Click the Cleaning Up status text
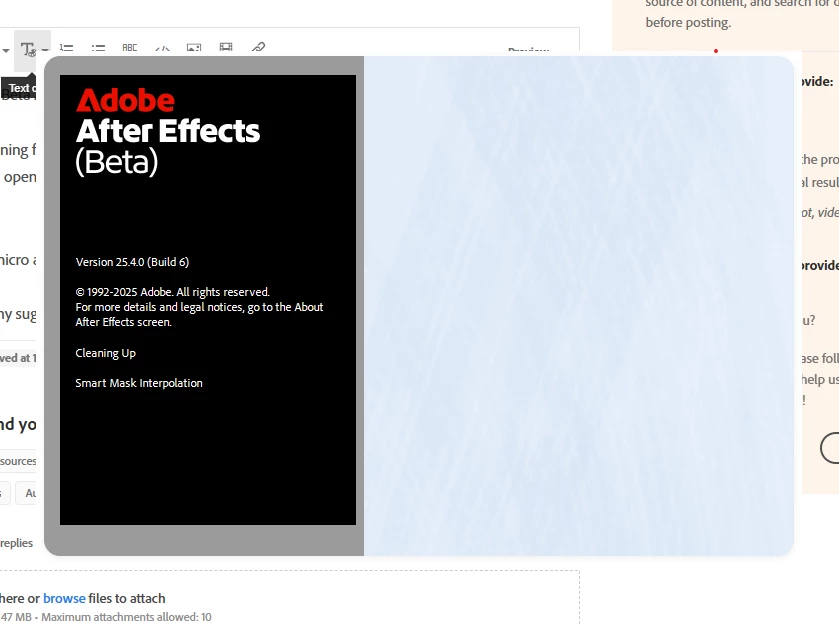The width and height of the screenshot is (839, 626). tap(105, 353)
